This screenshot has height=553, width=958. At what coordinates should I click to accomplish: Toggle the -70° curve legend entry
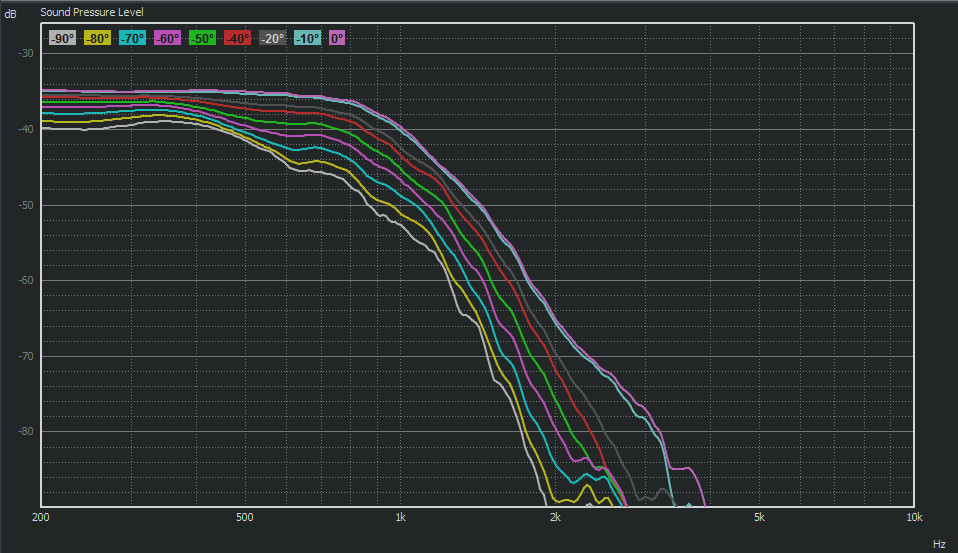tap(132, 38)
